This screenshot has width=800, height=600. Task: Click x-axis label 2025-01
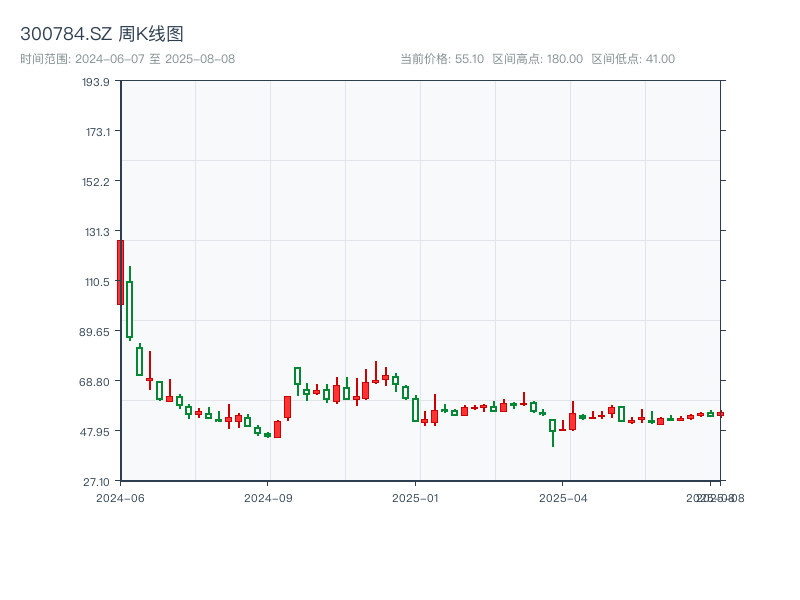(x=415, y=498)
